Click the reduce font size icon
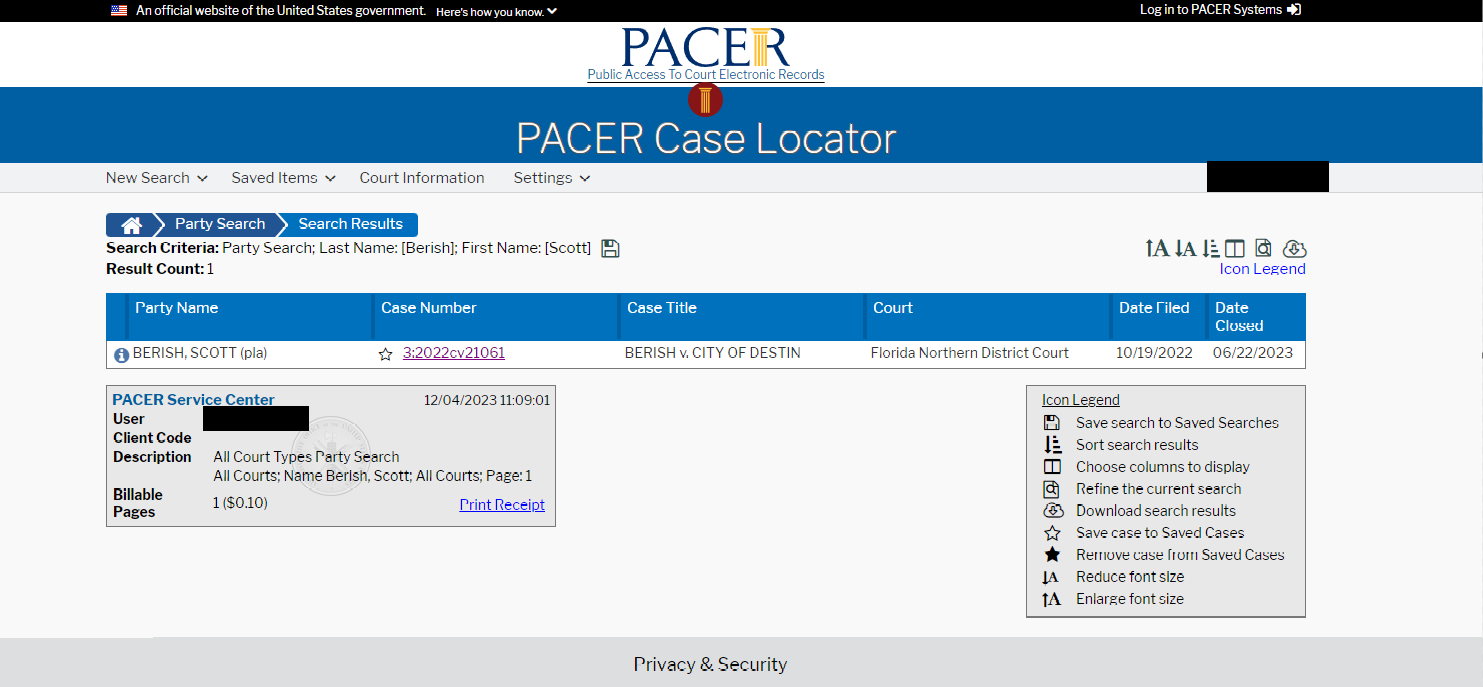This screenshot has width=1483, height=687. 1185,249
